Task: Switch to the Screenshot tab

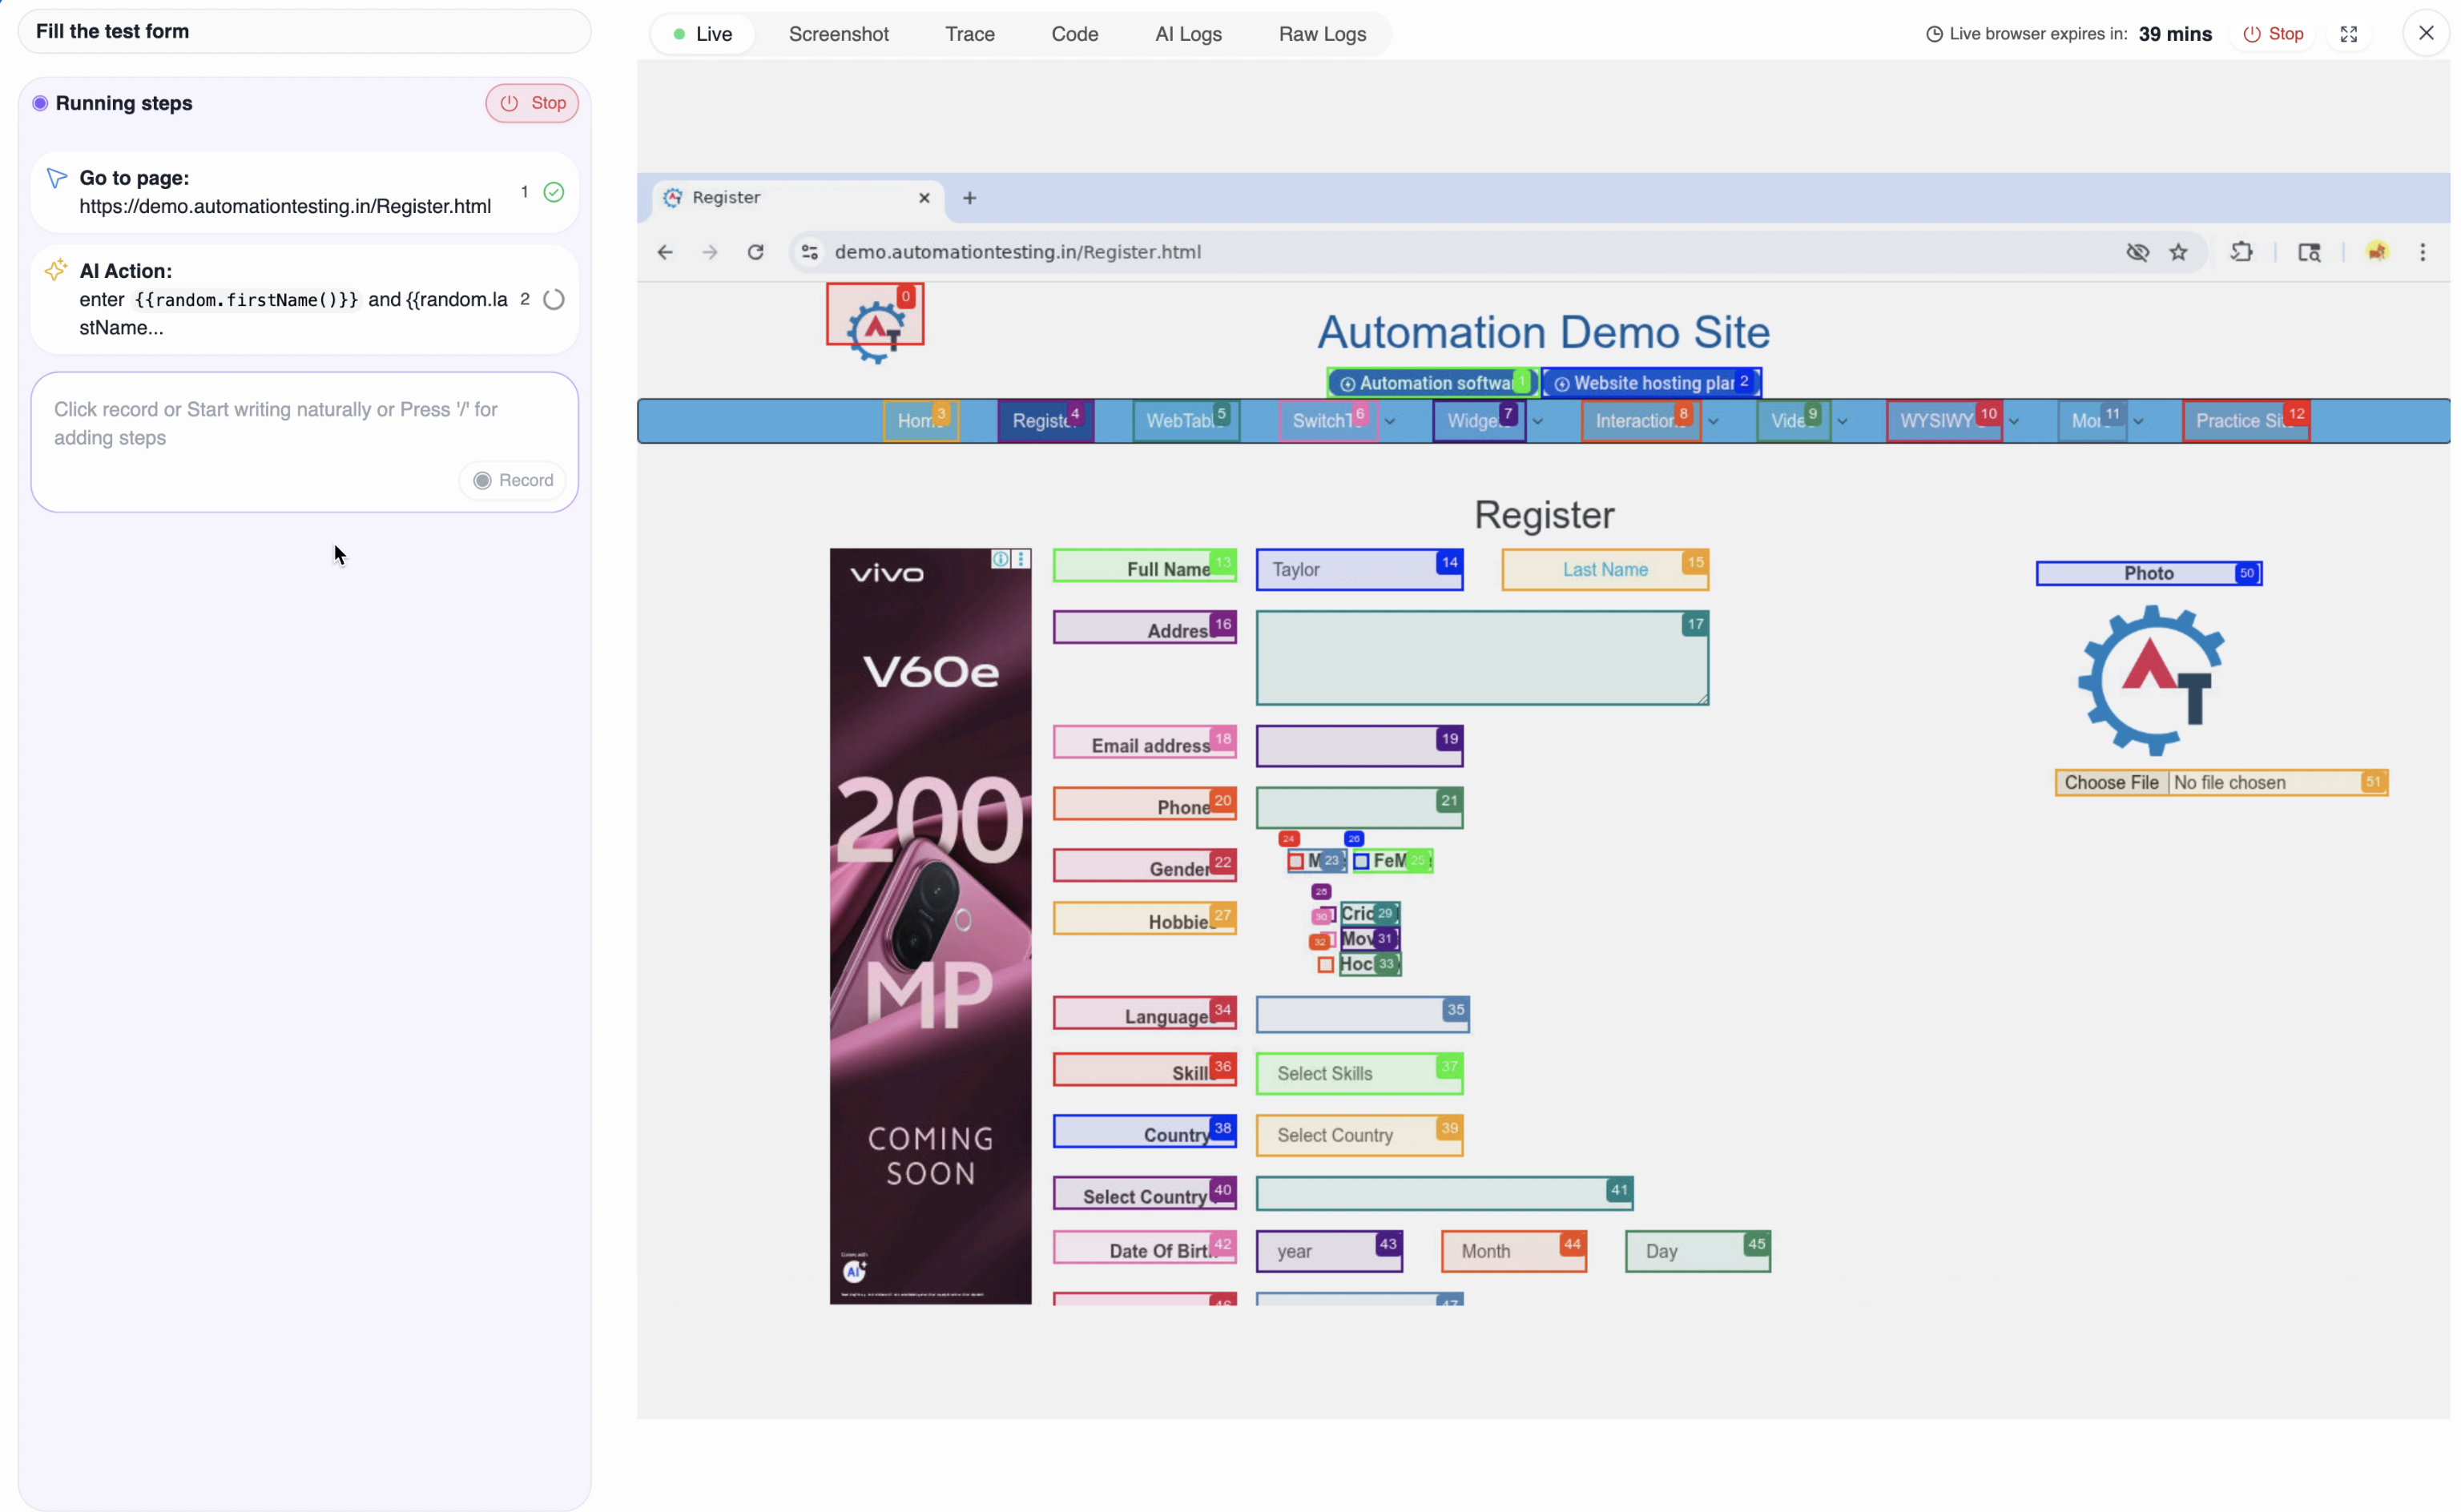Action: point(838,34)
